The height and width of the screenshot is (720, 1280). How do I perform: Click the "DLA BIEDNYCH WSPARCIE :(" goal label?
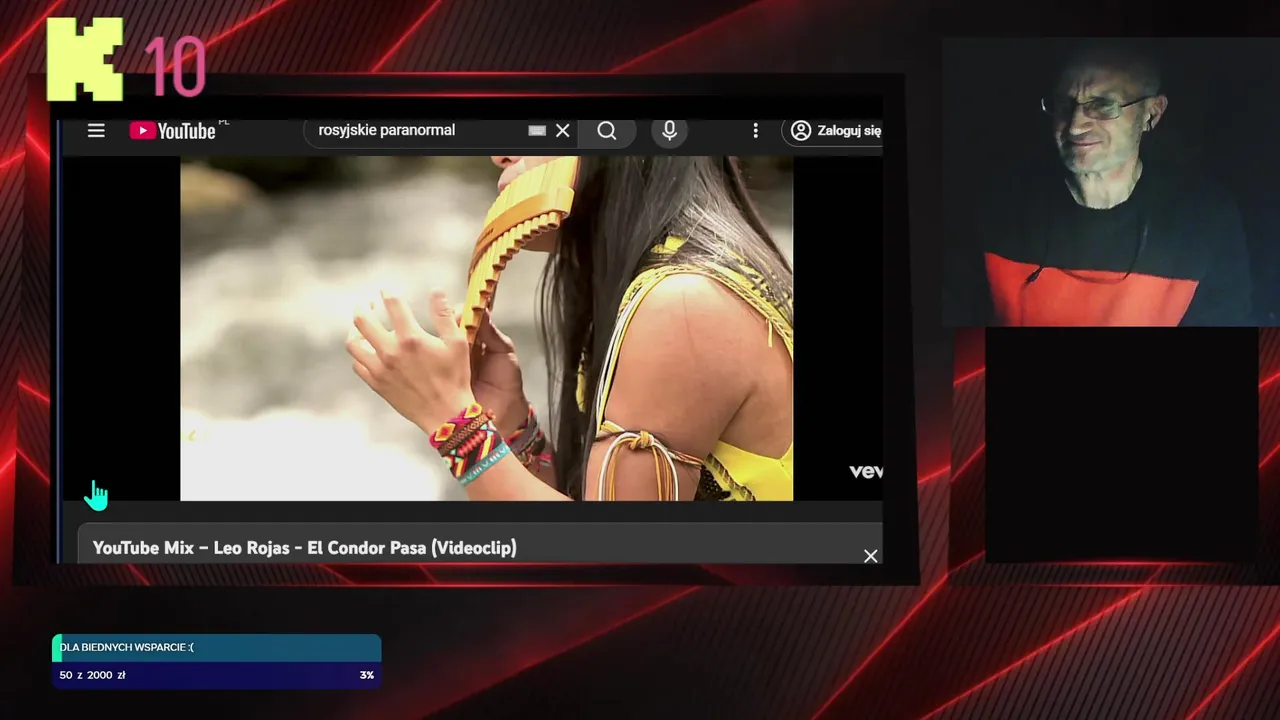click(127, 647)
